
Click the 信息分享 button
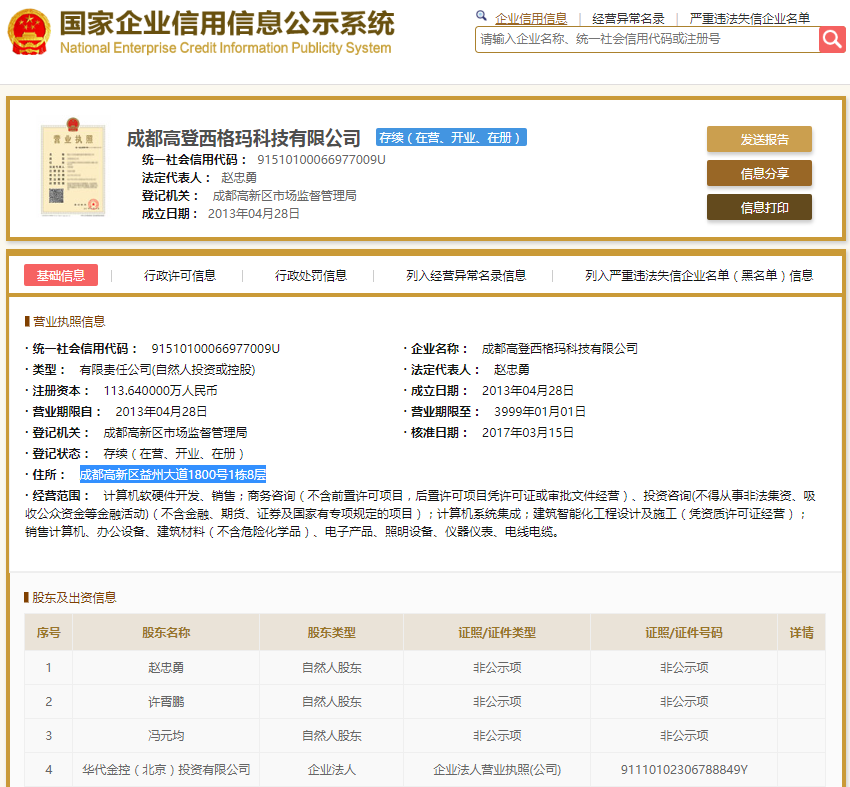(759, 173)
